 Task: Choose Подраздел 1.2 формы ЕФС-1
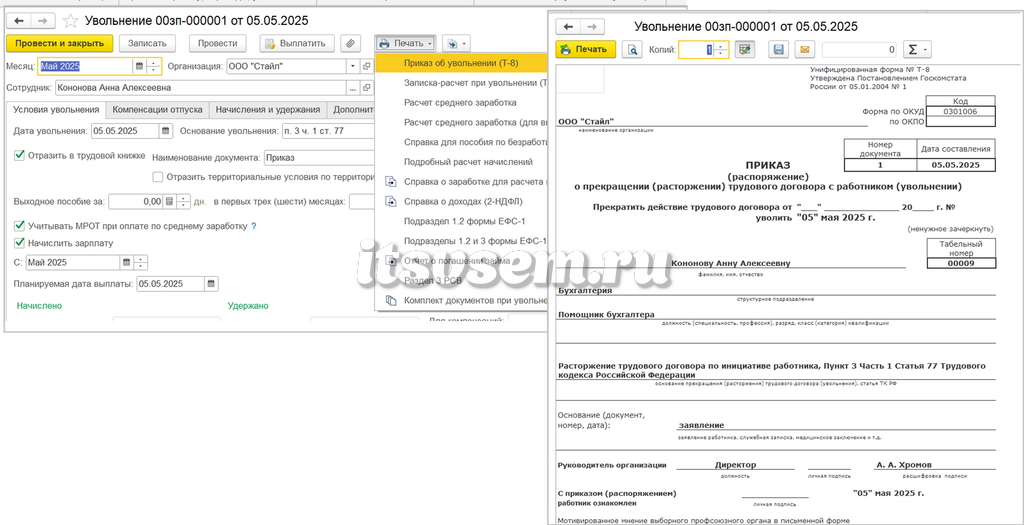click(x=461, y=221)
